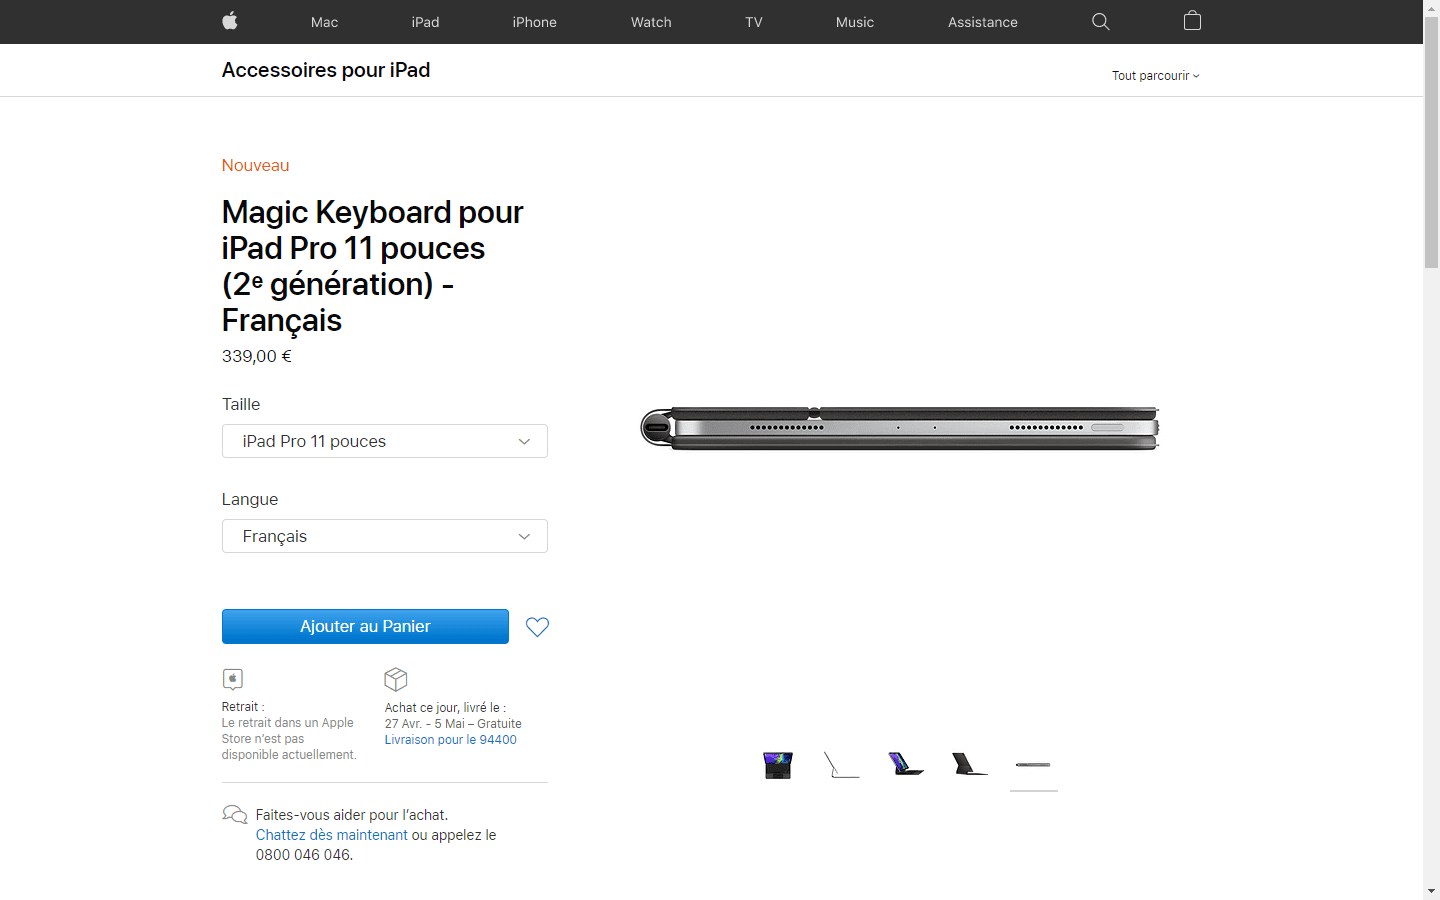1440x900 pixels.
Task: Select the first front-view keyboard thumbnail
Action: 778,765
